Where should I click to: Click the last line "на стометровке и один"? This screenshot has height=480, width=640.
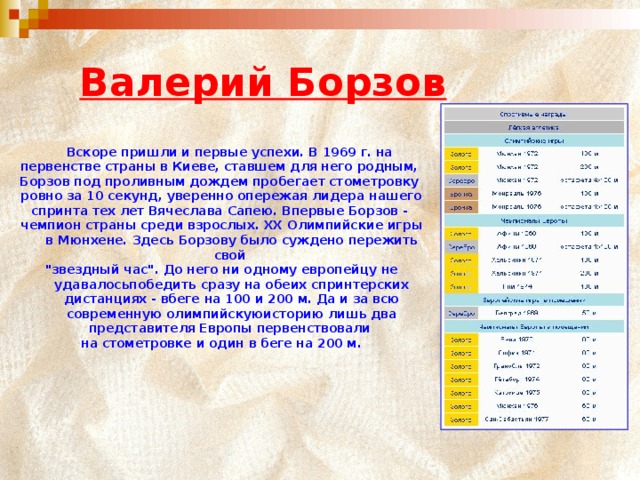[x=221, y=343]
